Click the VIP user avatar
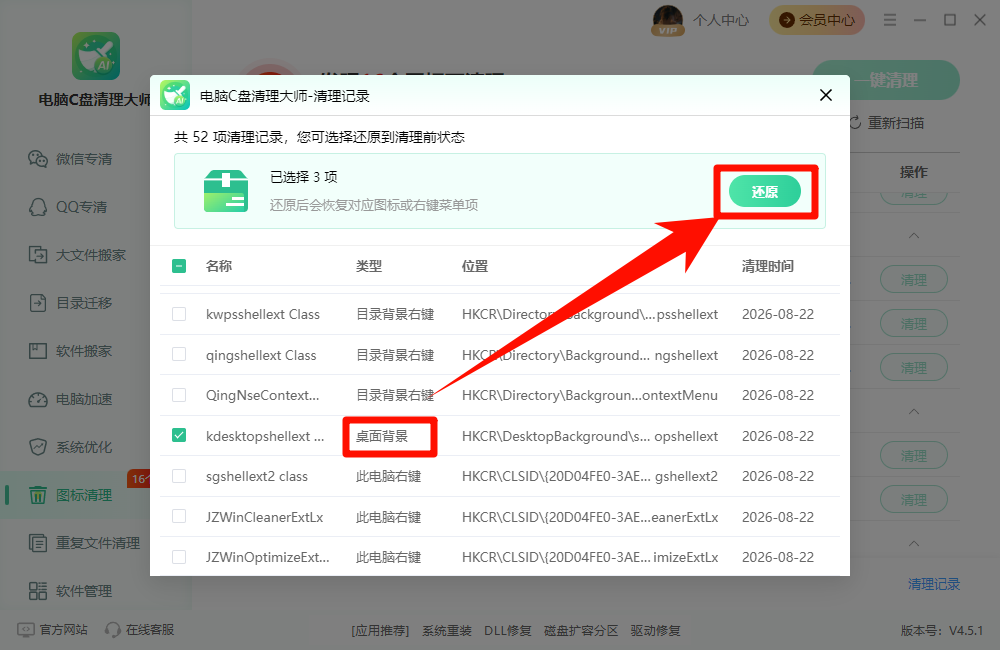The width and height of the screenshot is (1000, 650). pyautogui.click(x=668, y=20)
